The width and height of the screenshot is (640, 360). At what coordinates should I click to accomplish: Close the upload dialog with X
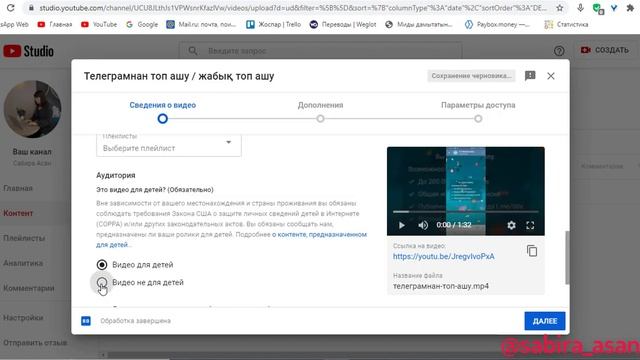551,76
